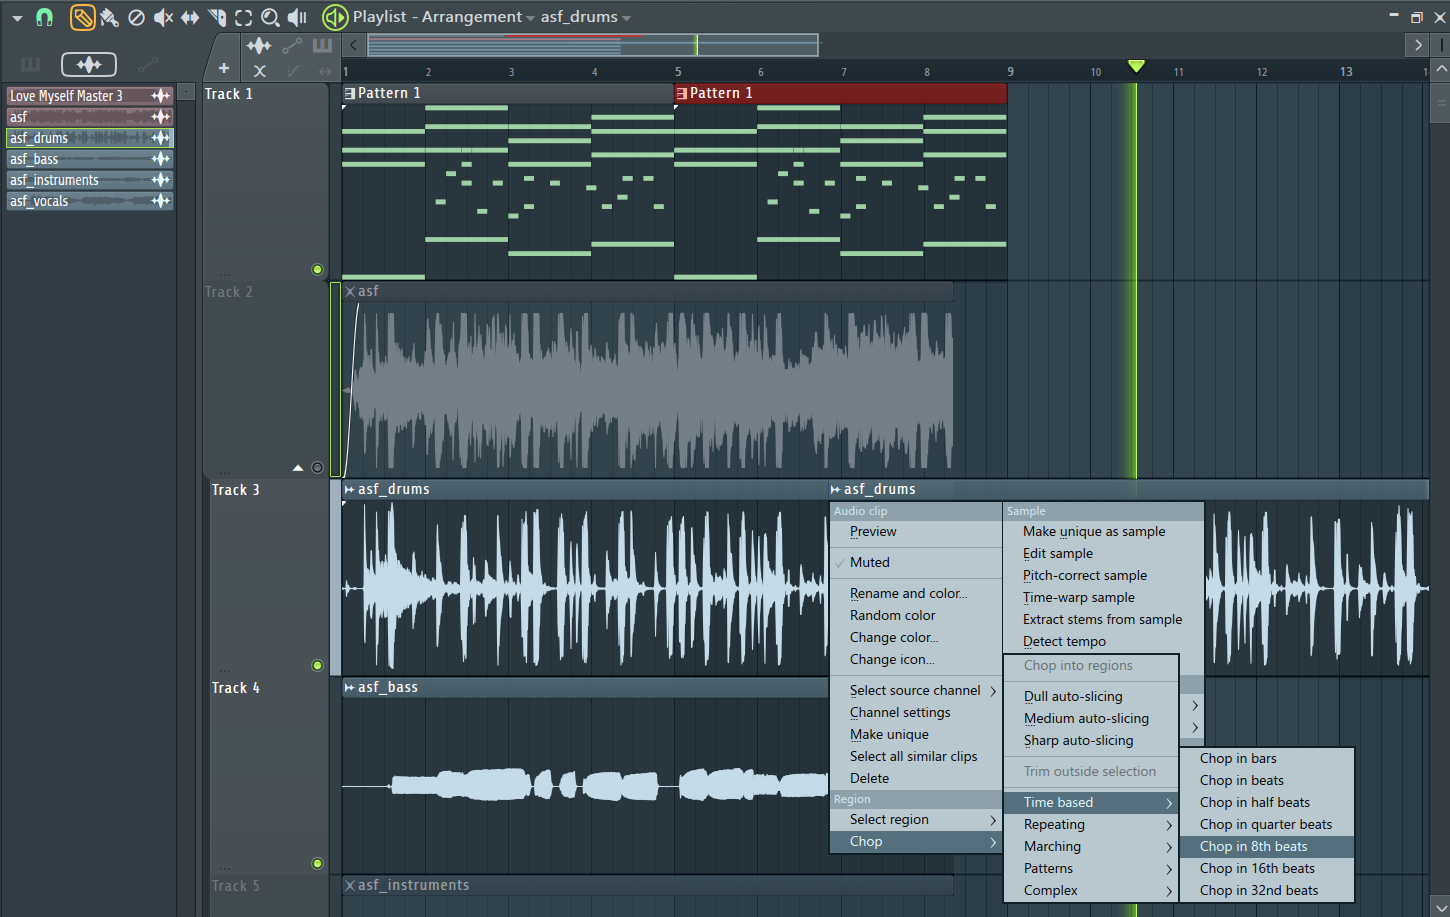Select the Zoom magnifier tool
Screen dimensions: 1450x917
[x=270, y=17]
